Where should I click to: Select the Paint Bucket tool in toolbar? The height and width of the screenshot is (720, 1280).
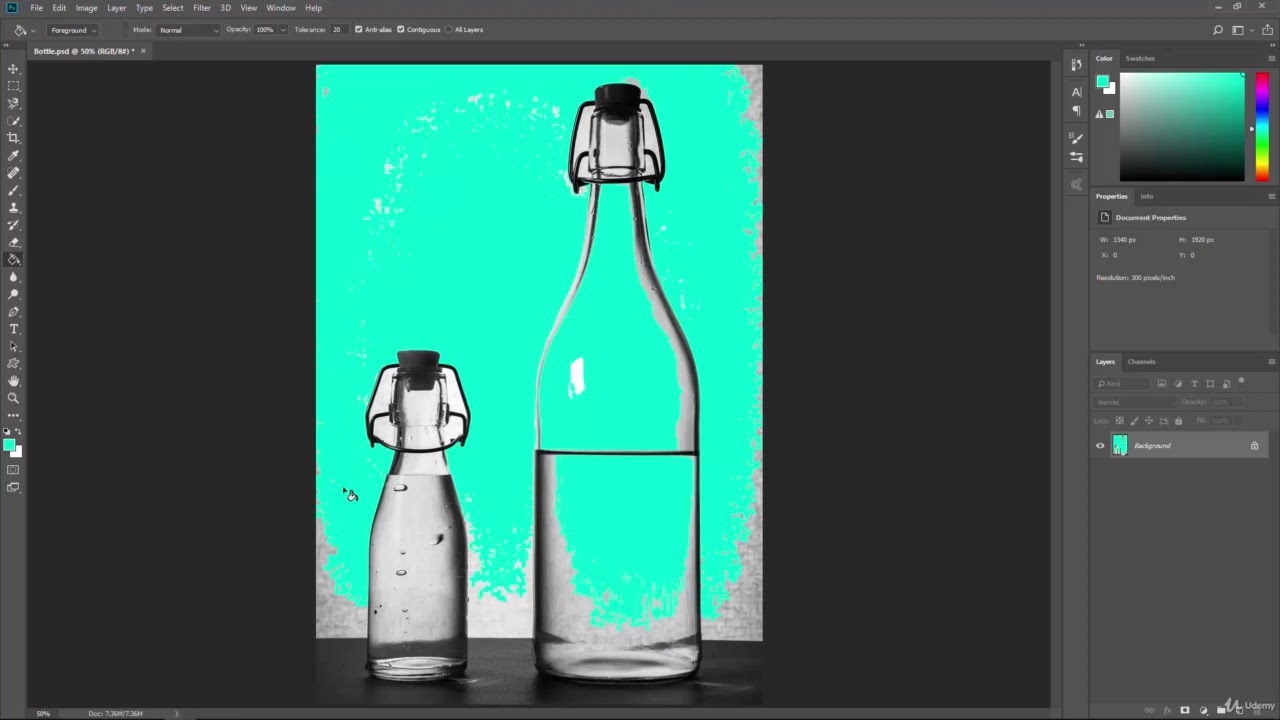(13, 260)
